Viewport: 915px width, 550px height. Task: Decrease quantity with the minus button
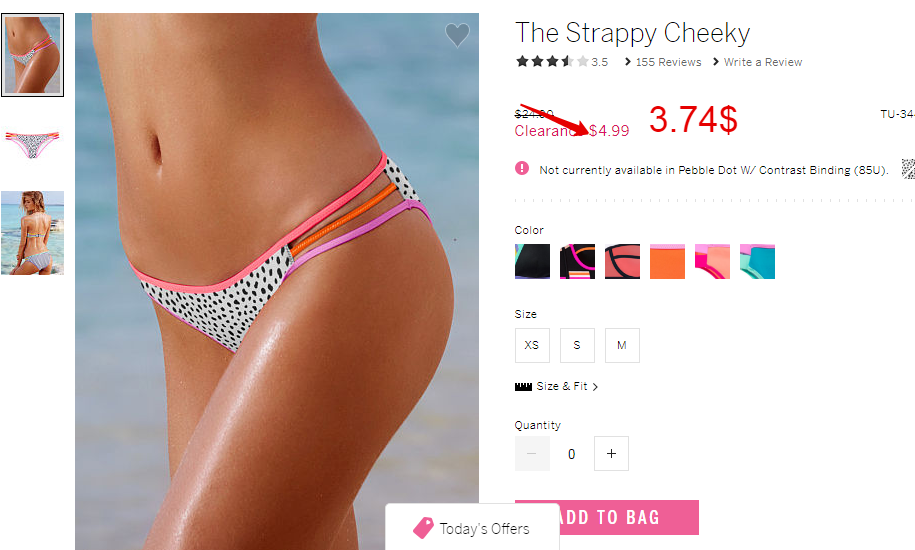532,453
